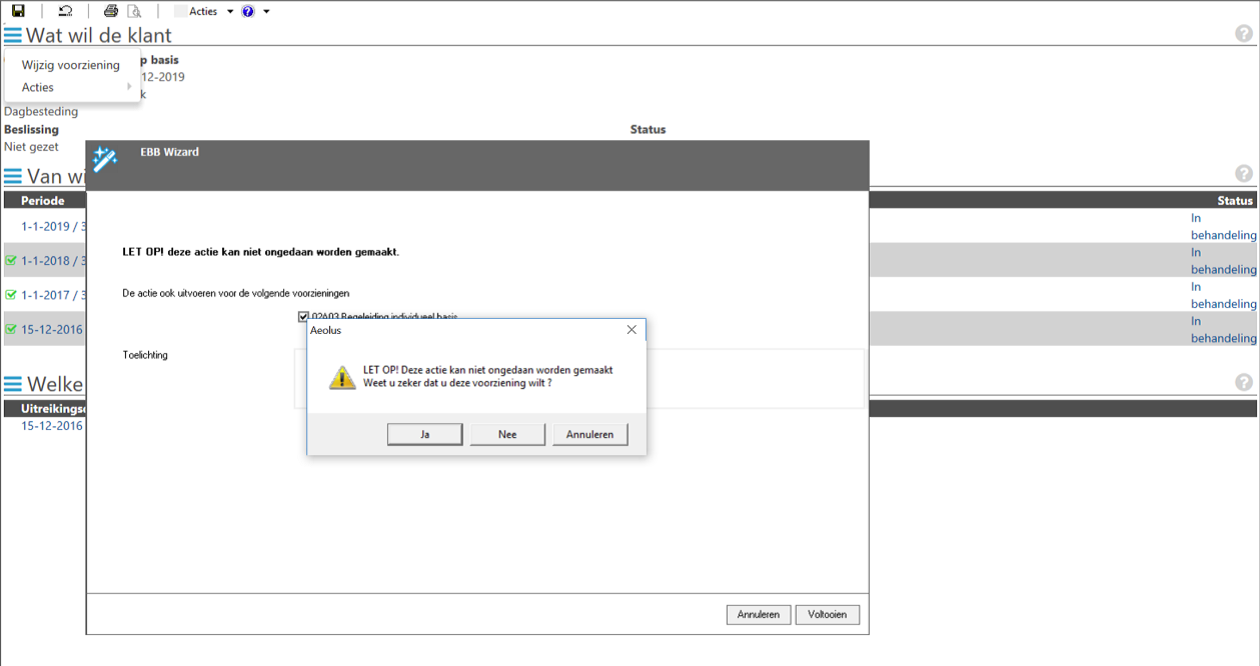Click the save floppy disk icon
The width and height of the screenshot is (1260, 666).
pos(18,11)
